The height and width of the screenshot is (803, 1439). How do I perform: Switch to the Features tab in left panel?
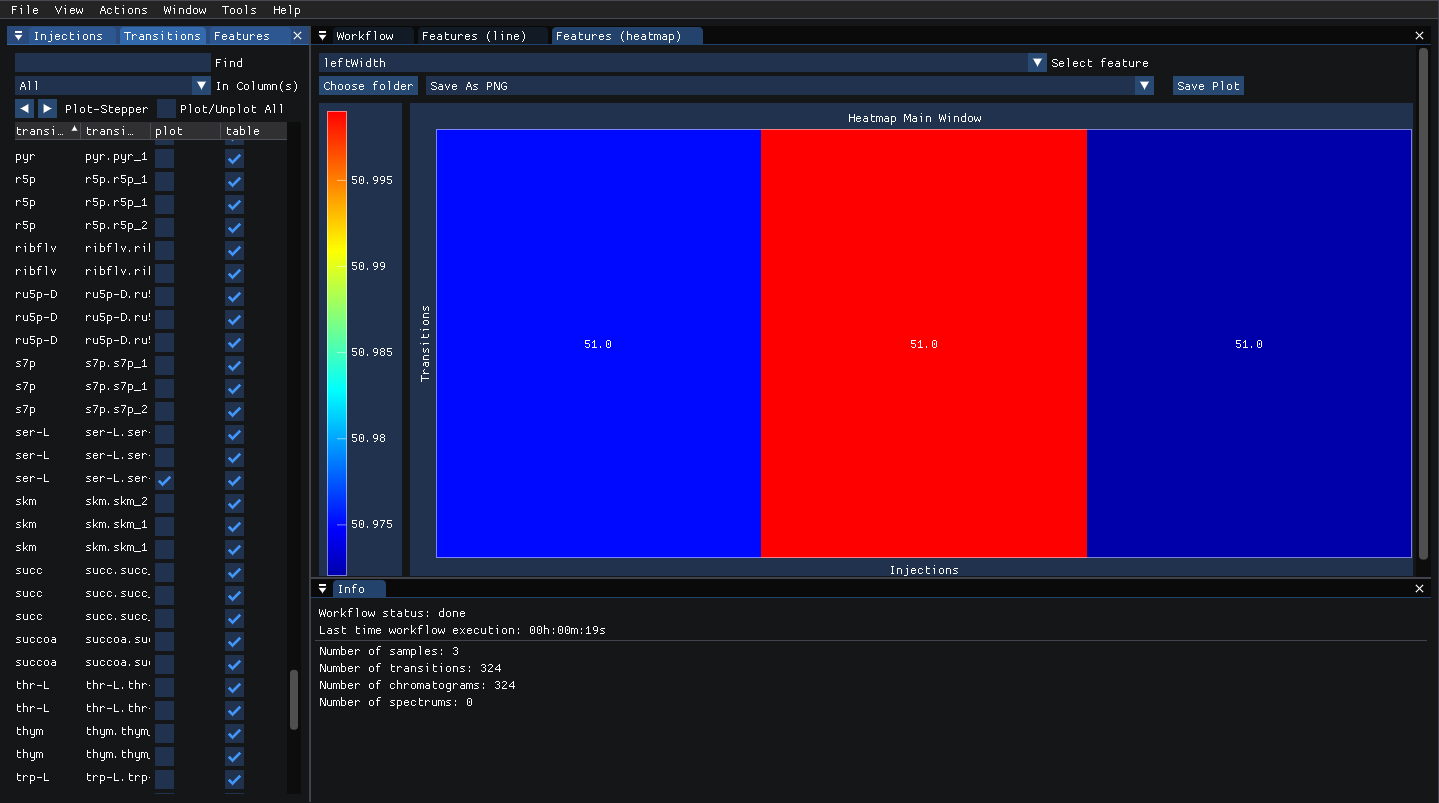point(242,36)
